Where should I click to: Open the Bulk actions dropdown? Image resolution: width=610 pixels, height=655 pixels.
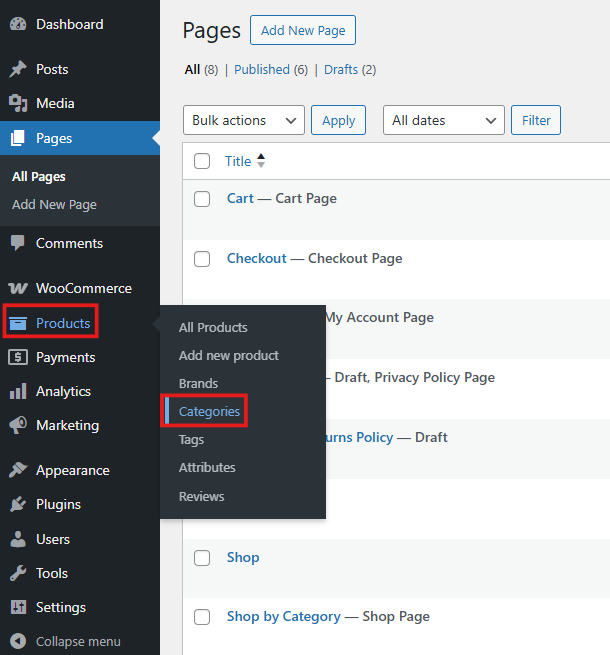pyautogui.click(x=244, y=121)
